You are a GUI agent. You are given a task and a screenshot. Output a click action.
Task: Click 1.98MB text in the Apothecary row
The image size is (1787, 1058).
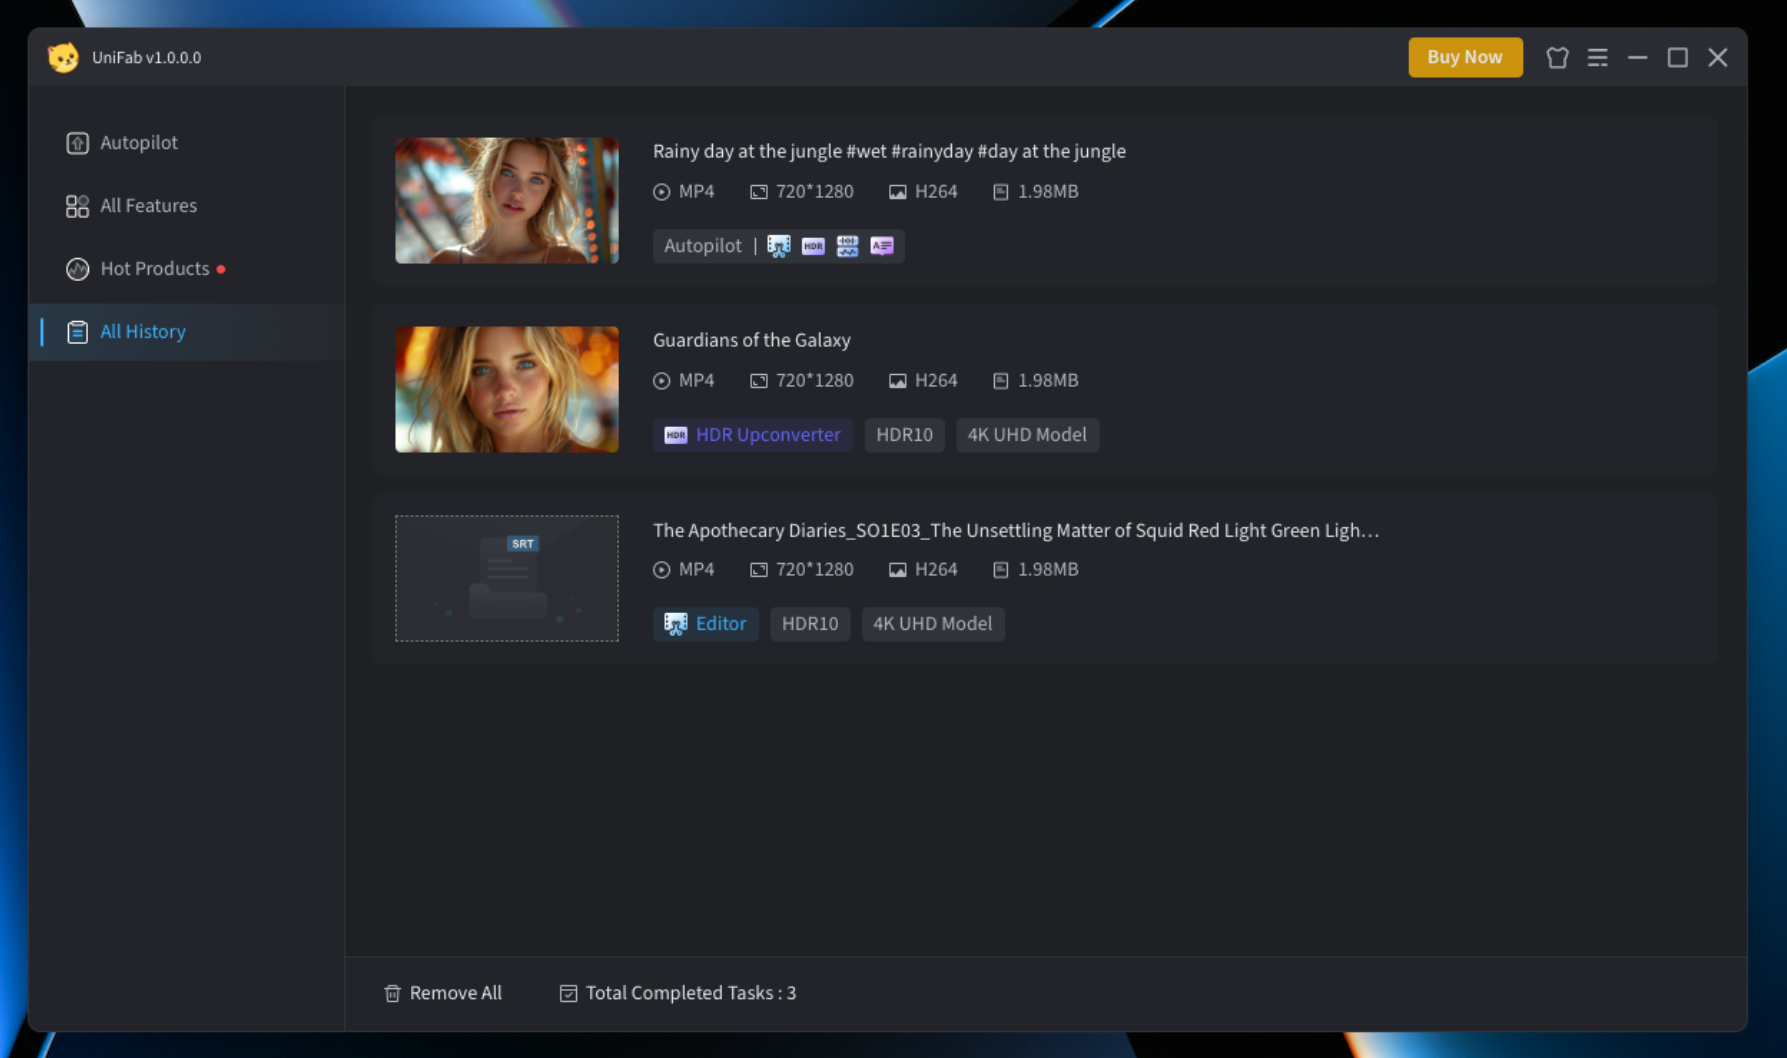1048,569
